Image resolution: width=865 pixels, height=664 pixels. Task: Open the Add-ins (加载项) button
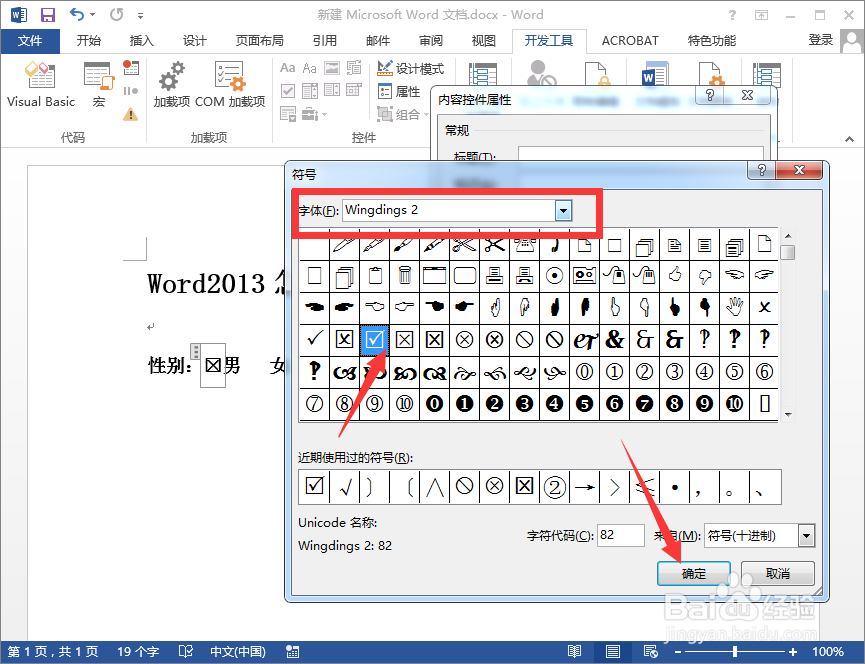(172, 84)
